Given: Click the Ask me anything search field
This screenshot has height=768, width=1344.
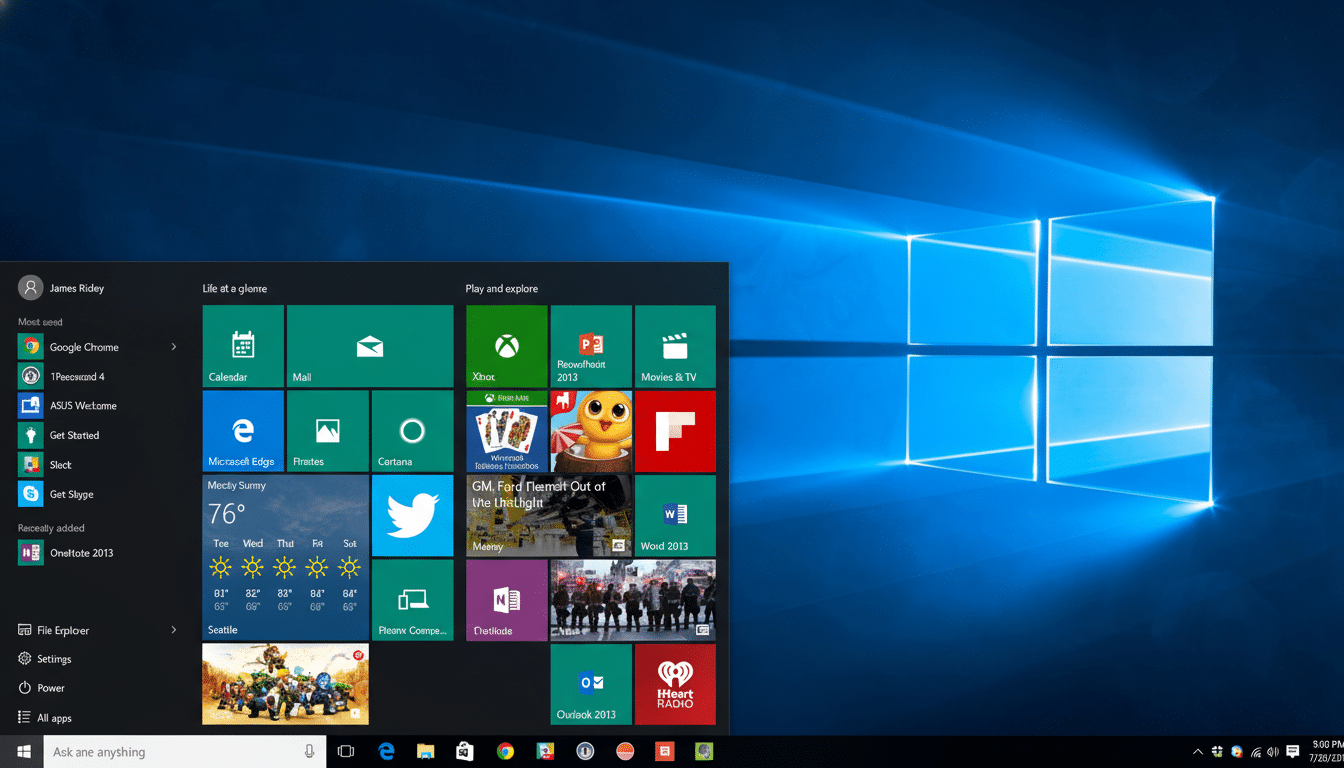Looking at the screenshot, I should (x=180, y=751).
